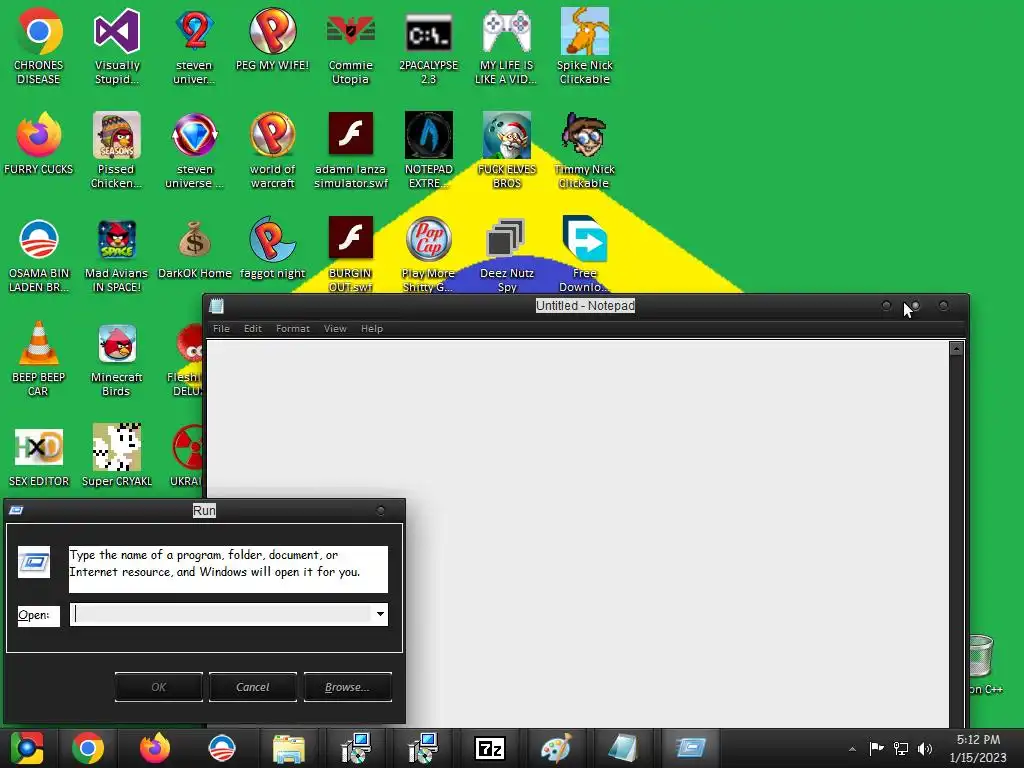Click the OK button in Run dialog
The height and width of the screenshot is (768, 1024).
coord(159,687)
